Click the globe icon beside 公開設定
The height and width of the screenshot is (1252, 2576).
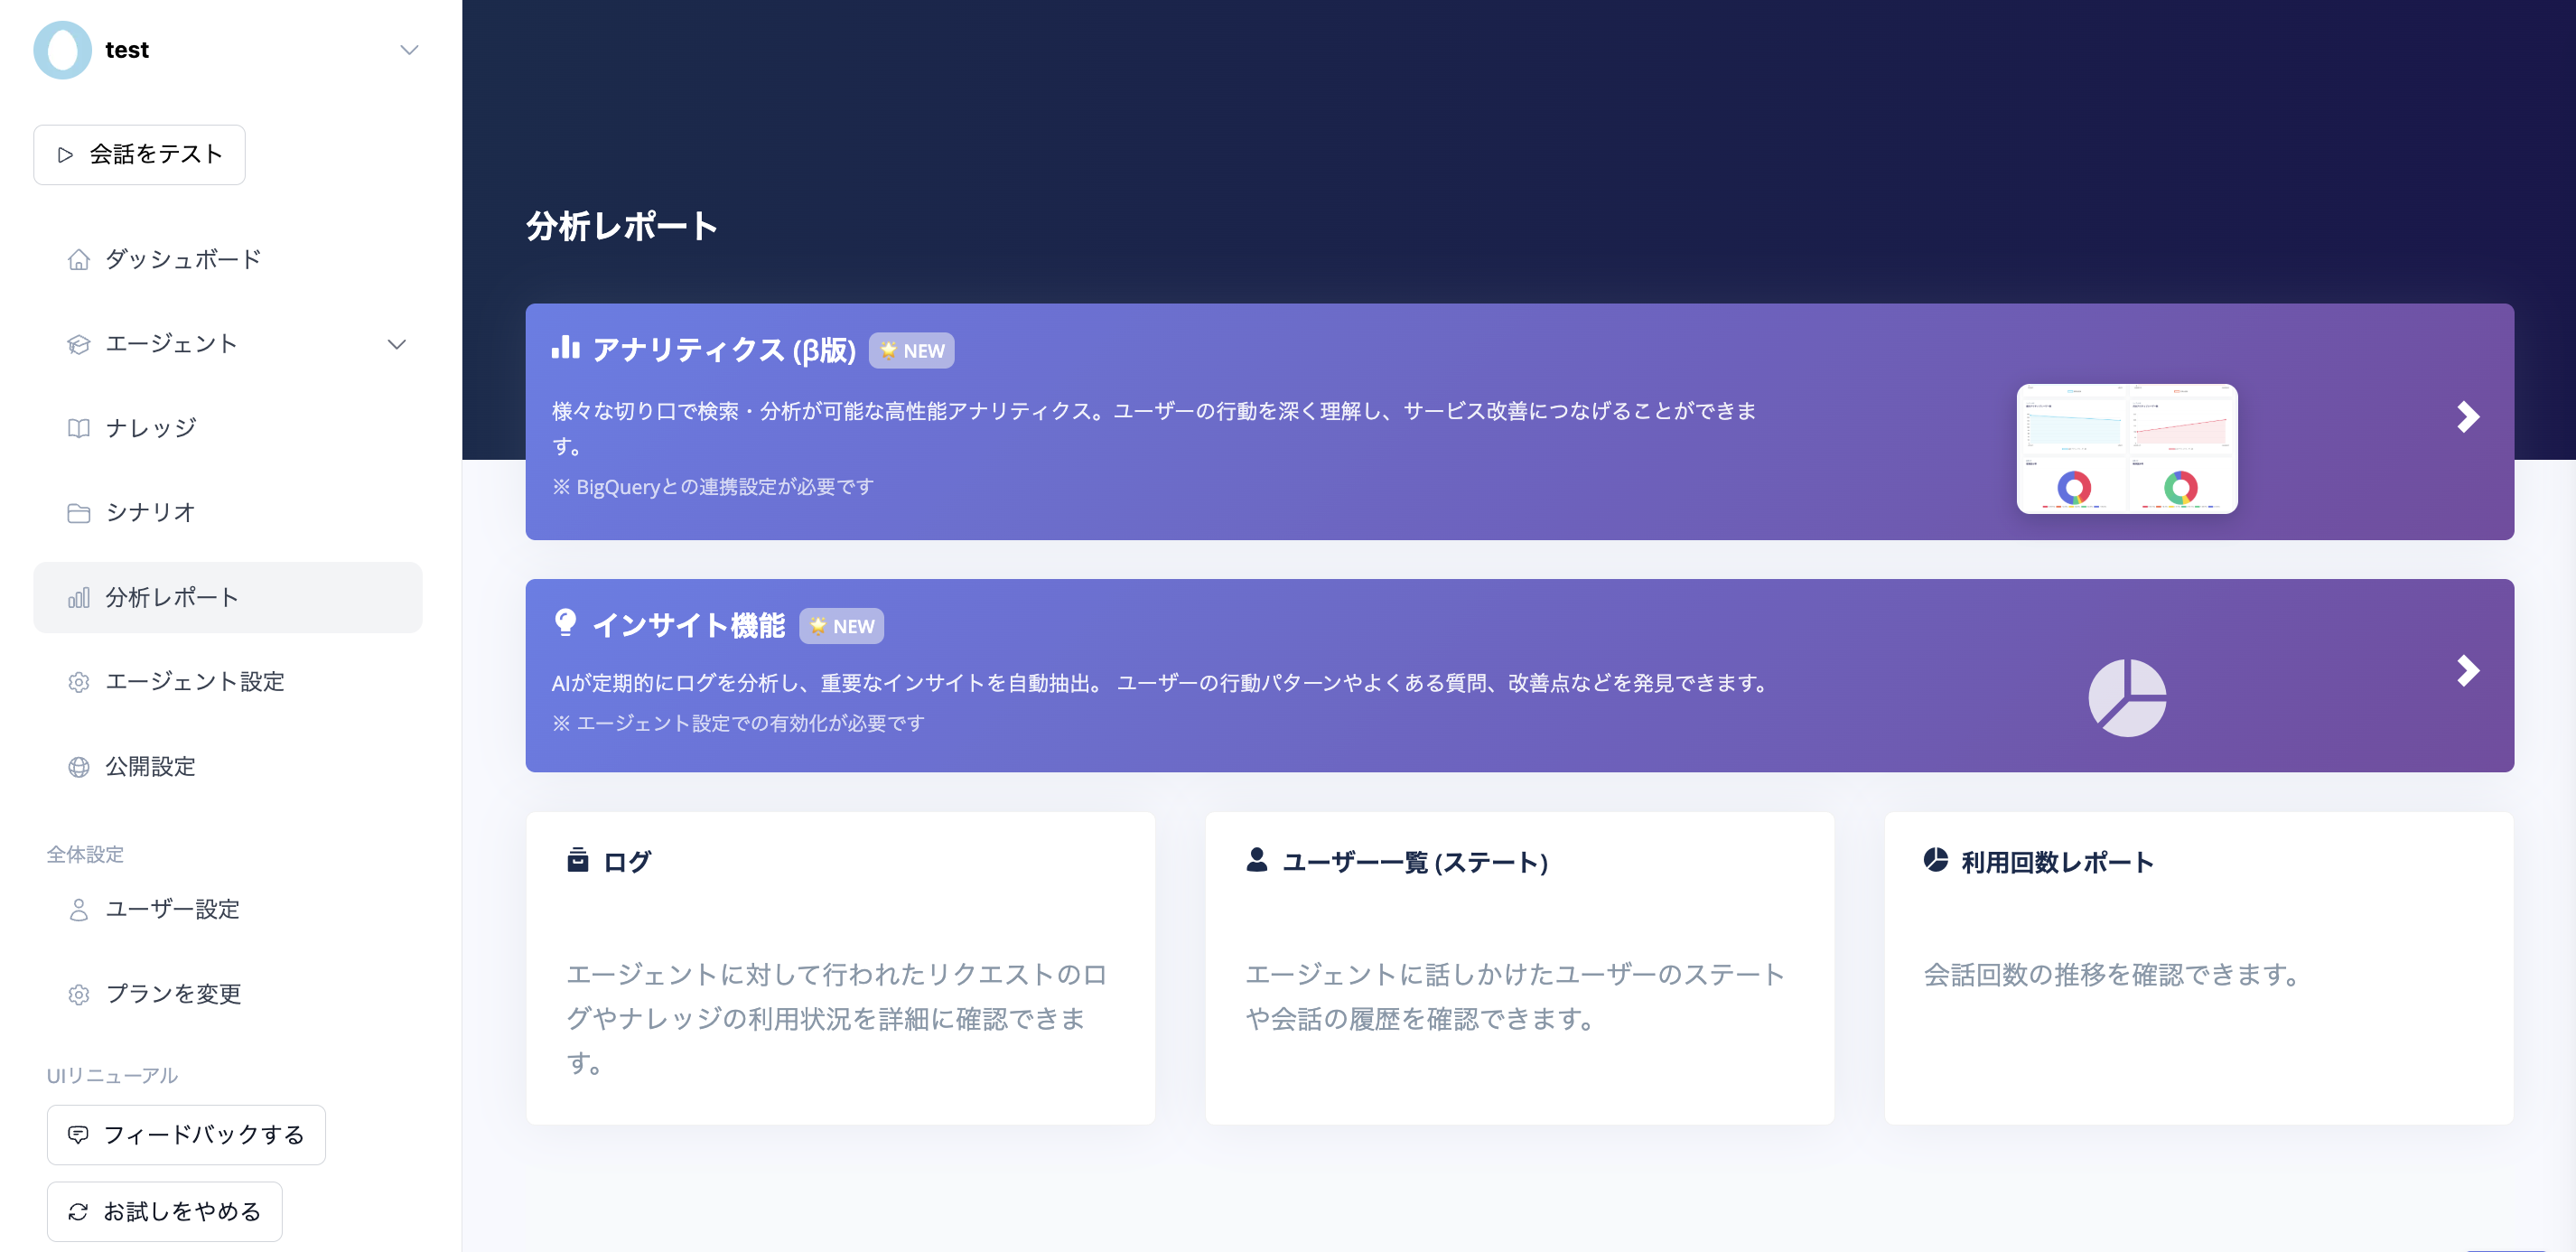tap(78, 767)
